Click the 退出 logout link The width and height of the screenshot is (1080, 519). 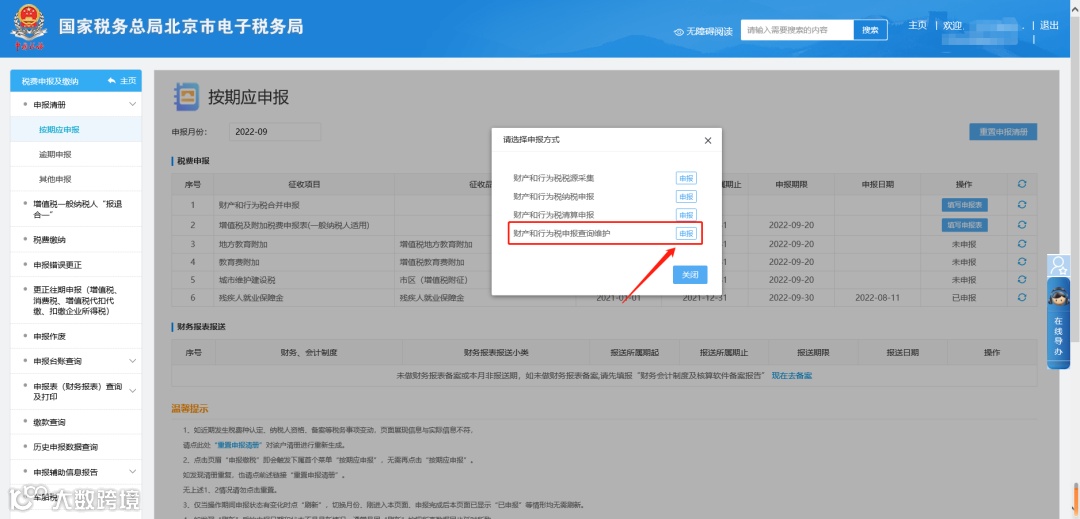(x=1049, y=25)
